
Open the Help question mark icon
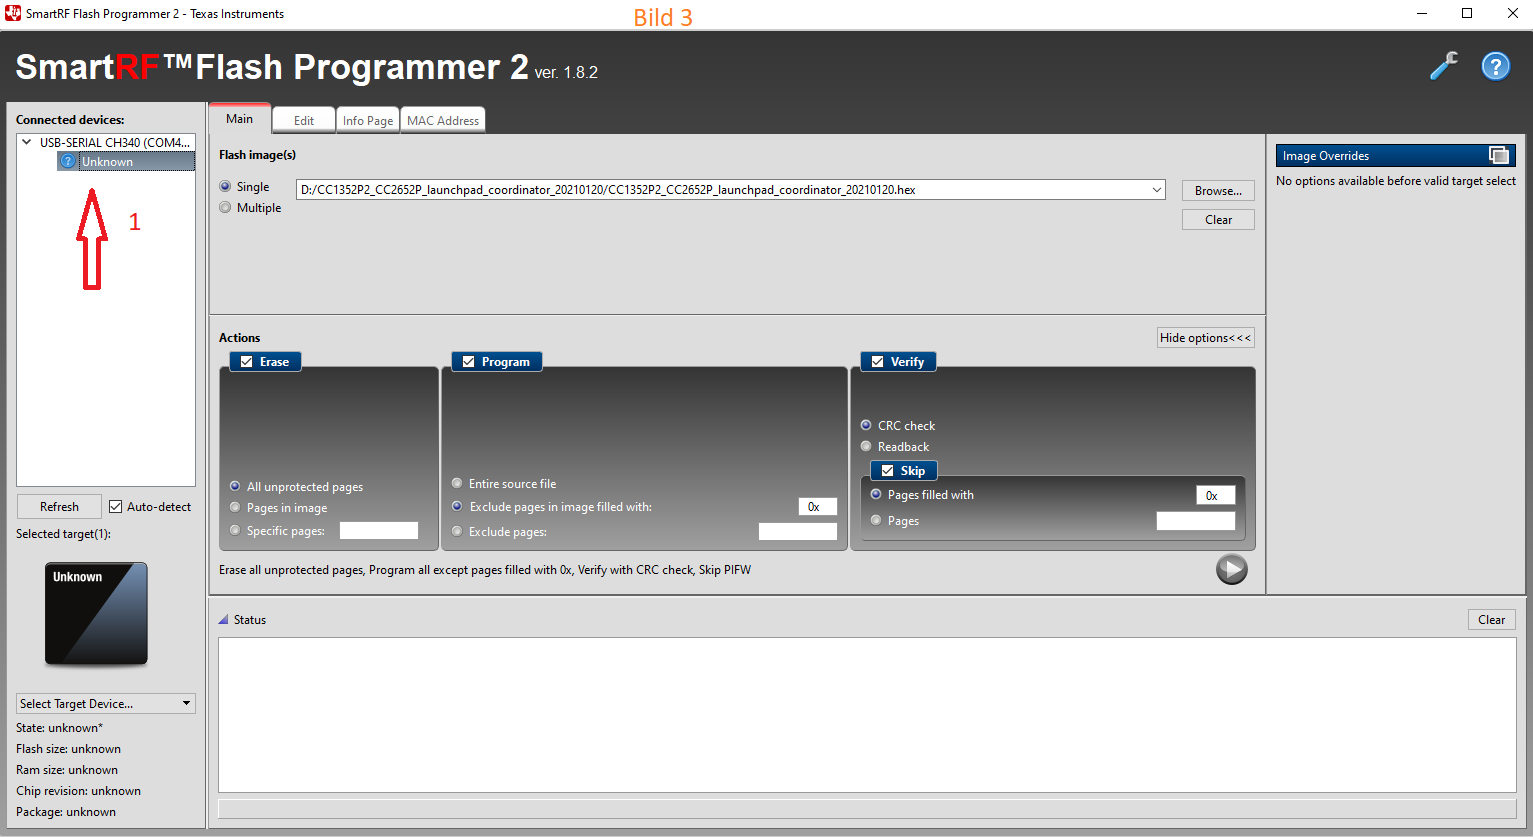1495,66
